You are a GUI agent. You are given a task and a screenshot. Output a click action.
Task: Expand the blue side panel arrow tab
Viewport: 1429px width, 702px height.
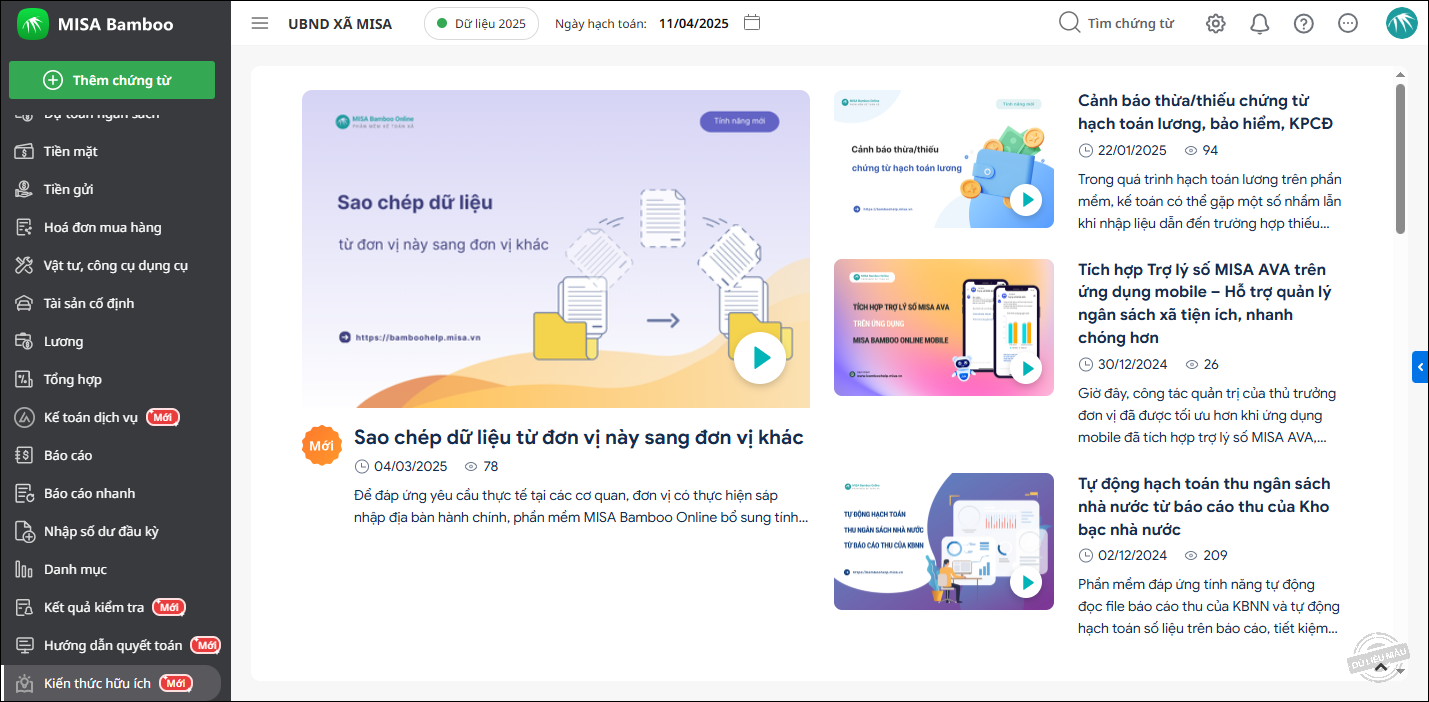(1420, 367)
